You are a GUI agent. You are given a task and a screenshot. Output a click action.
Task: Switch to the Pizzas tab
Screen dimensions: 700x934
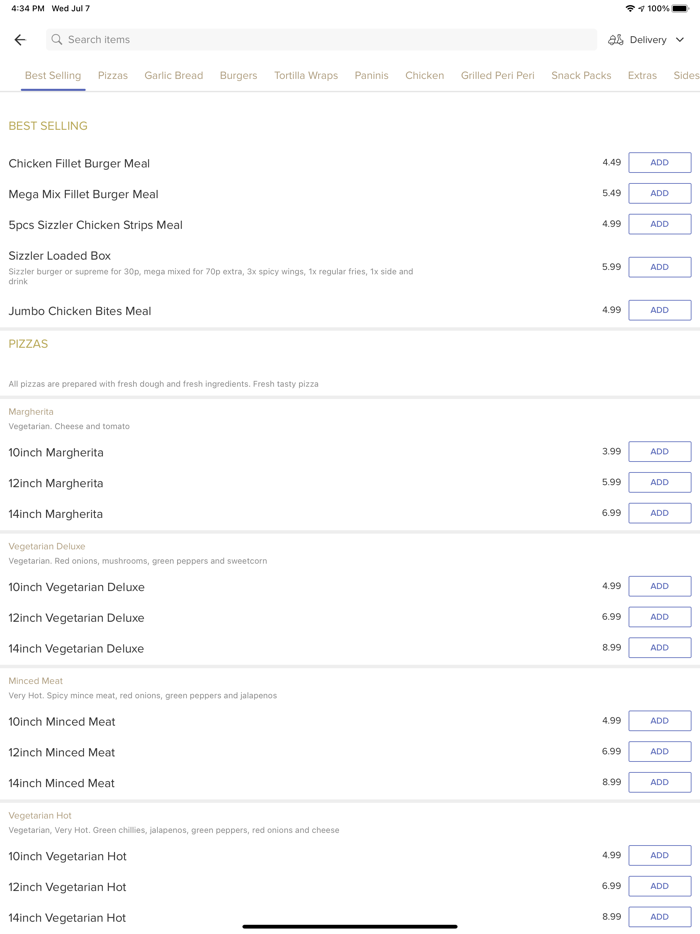point(113,76)
